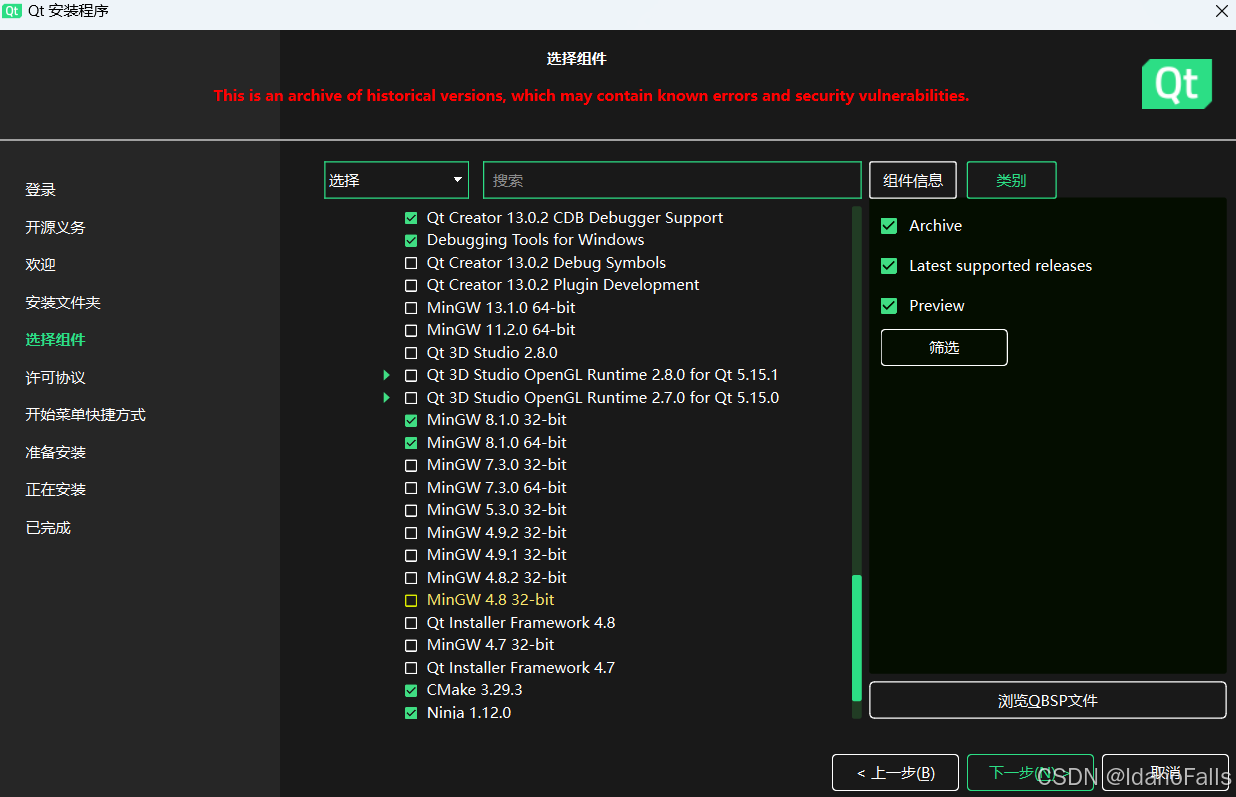Toggle the Latest supported releases checkbox
This screenshot has width=1236, height=797.
(889, 266)
